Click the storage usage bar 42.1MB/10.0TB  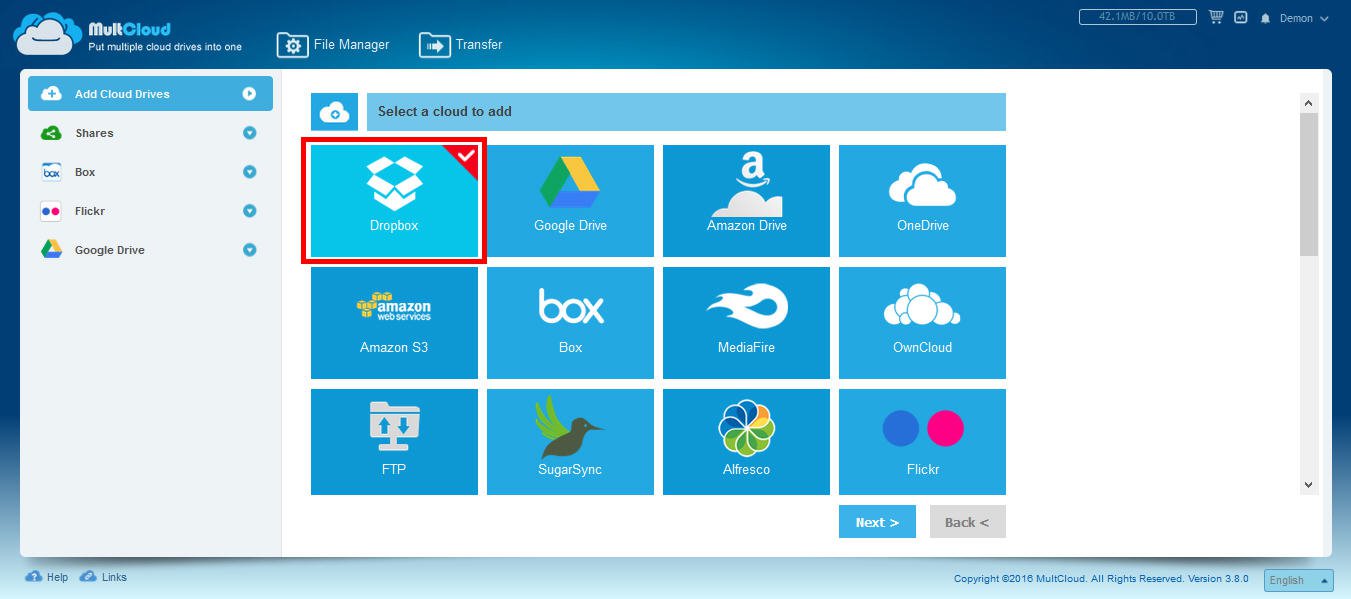coord(1138,17)
